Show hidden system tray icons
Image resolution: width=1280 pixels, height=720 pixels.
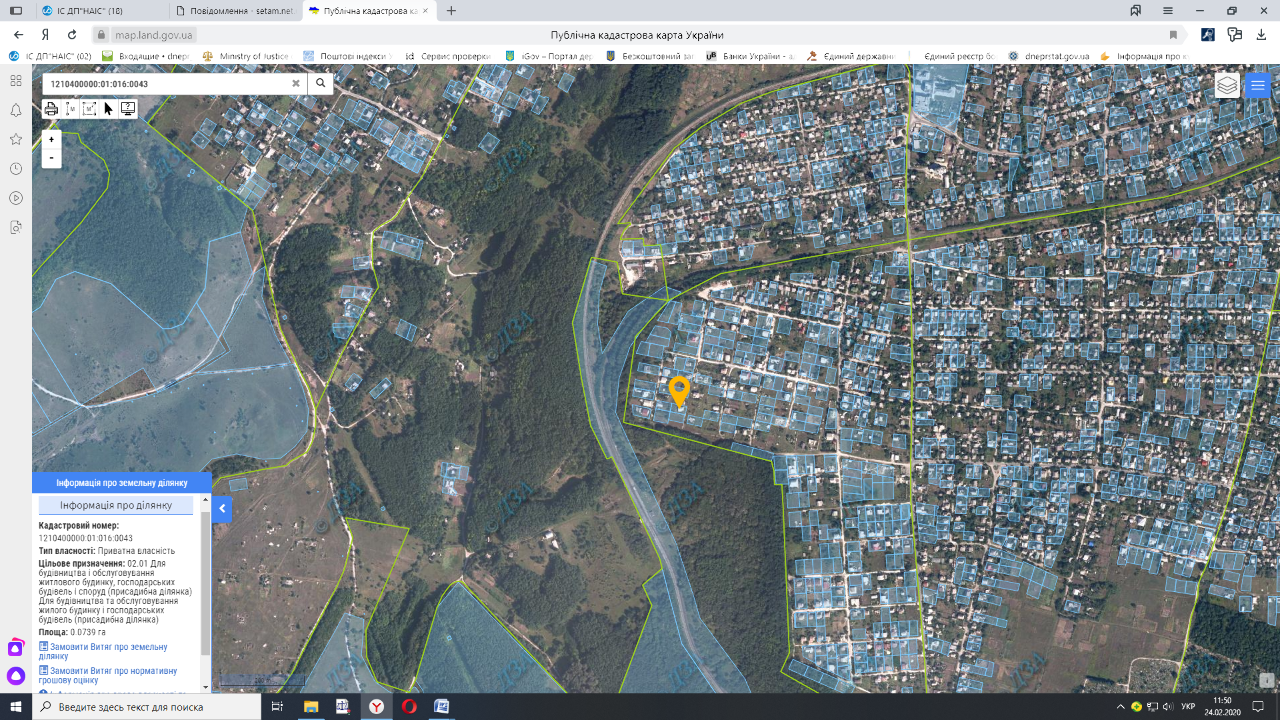click(1121, 707)
